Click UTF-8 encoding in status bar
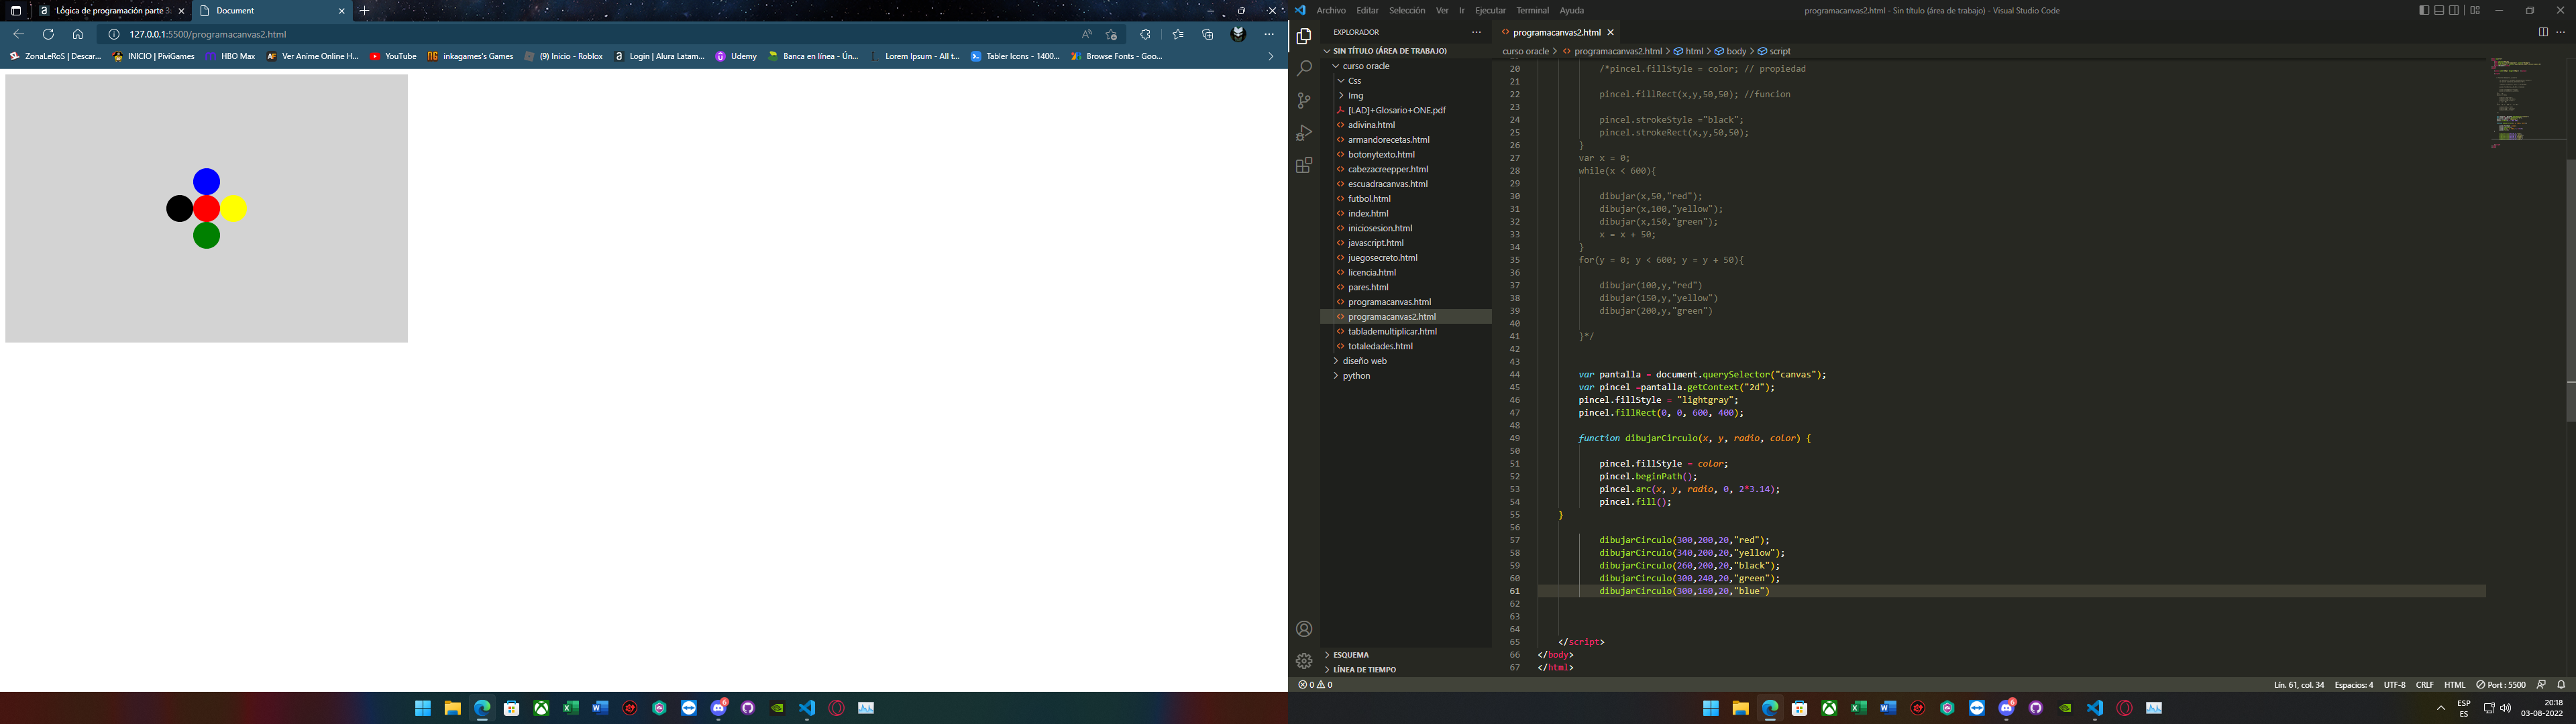The image size is (2576, 724). click(2394, 685)
